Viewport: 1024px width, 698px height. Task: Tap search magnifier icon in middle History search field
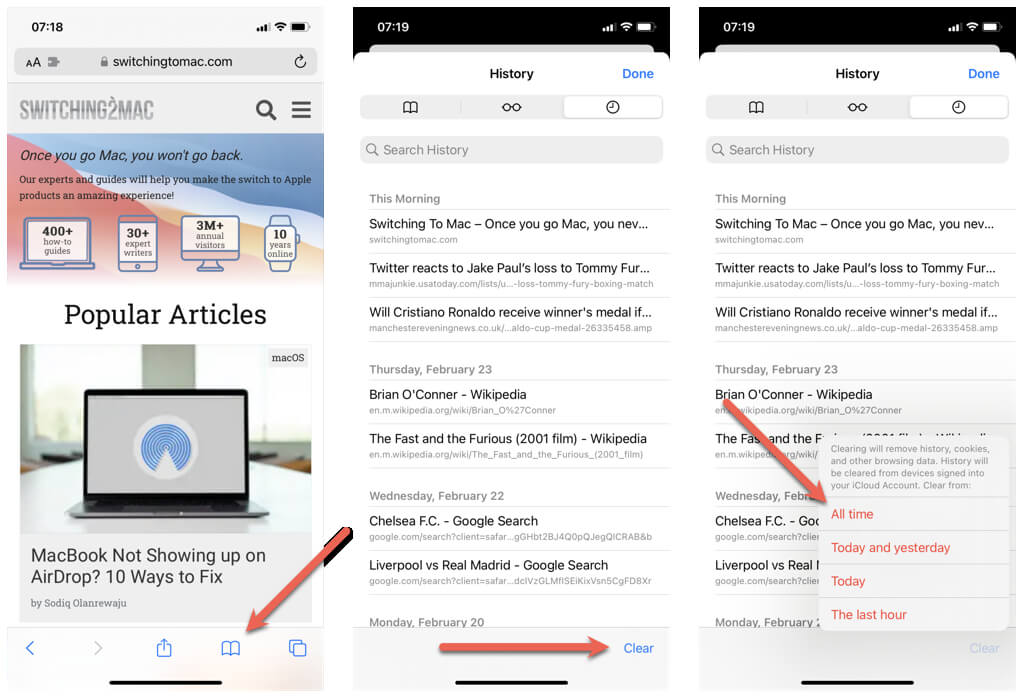tap(372, 150)
